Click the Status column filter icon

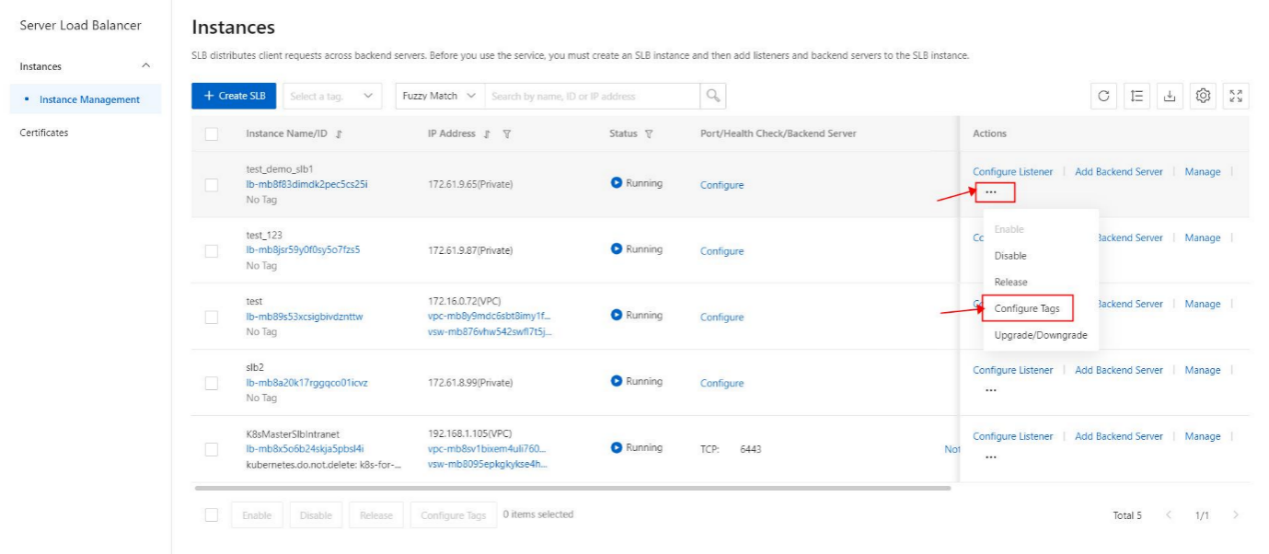pyautogui.click(x=649, y=134)
